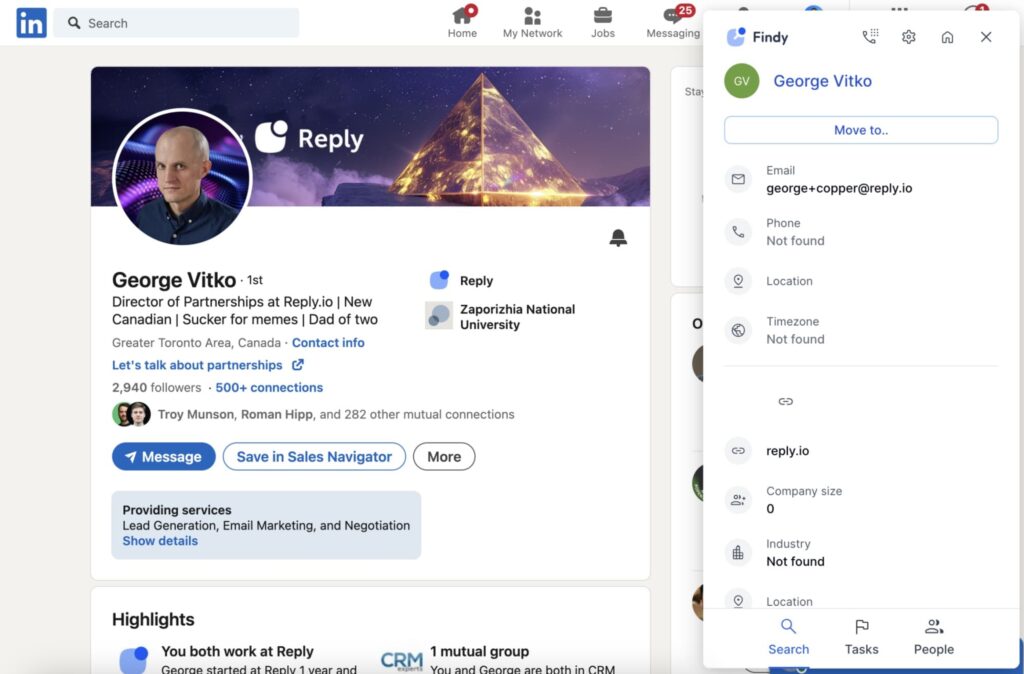Viewport: 1024px width, 674px height.
Task: Open Findy settings gear
Action: (908, 36)
